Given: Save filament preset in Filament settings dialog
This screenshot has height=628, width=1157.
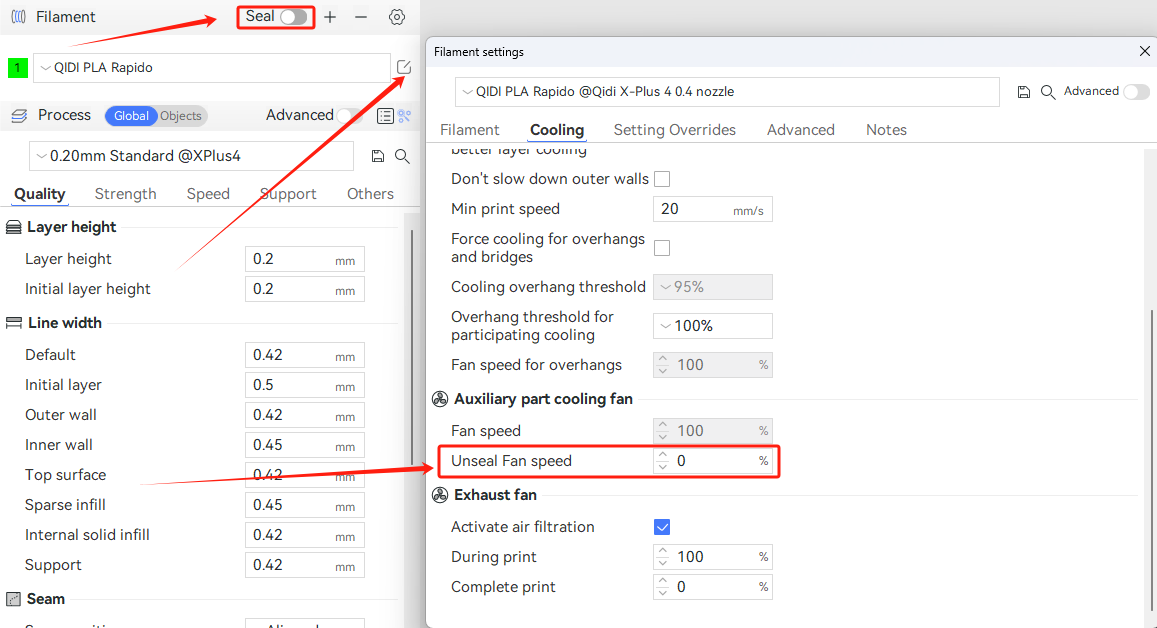Looking at the screenshot, I should click(1023, 92).
